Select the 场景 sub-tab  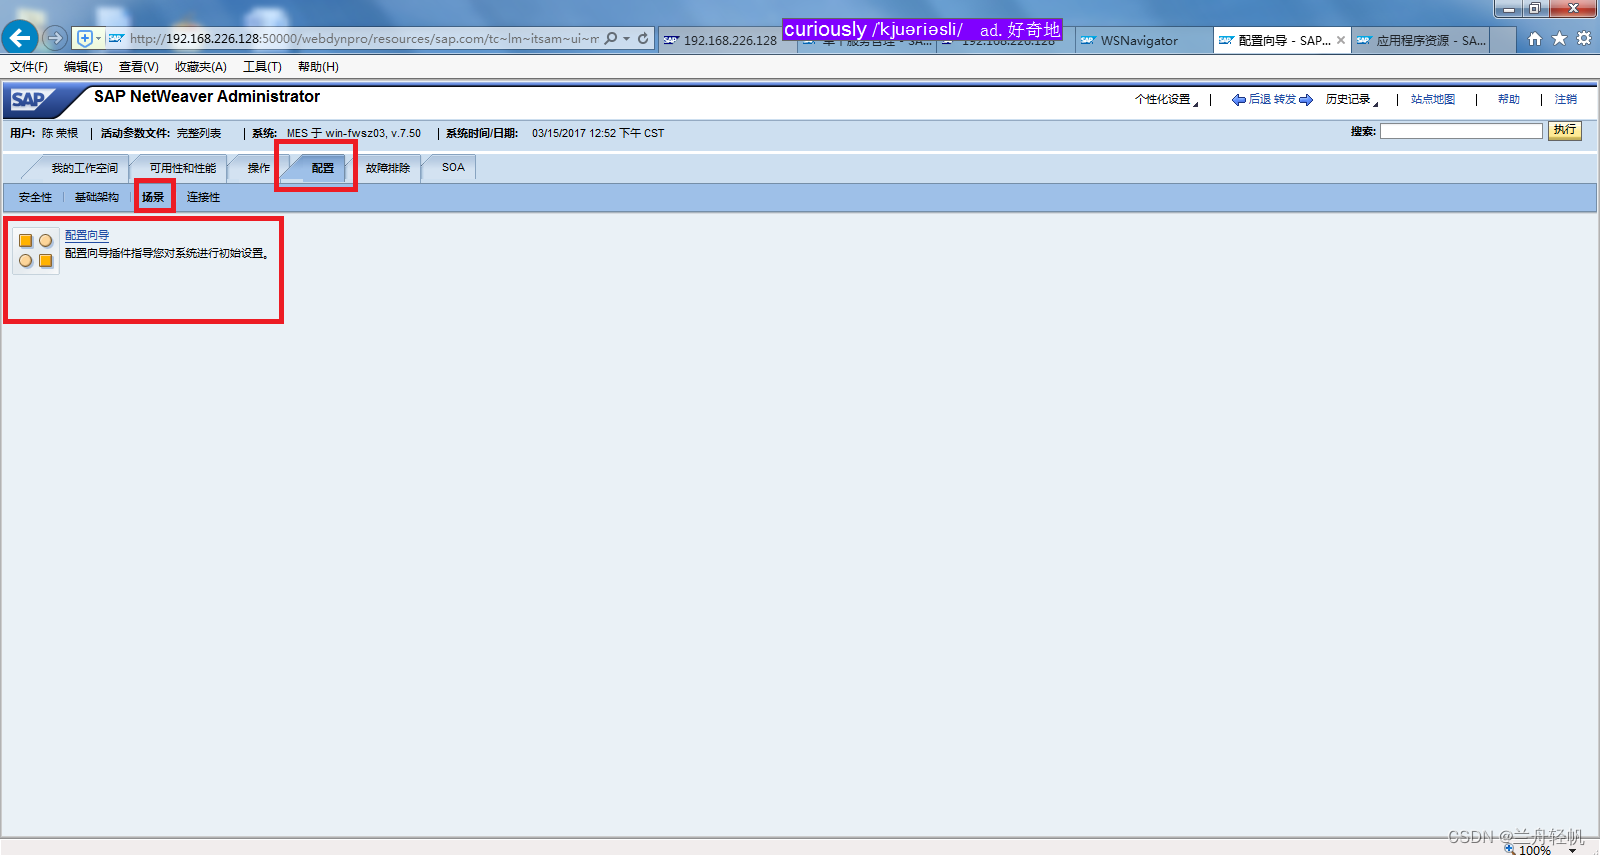[153, 197]
